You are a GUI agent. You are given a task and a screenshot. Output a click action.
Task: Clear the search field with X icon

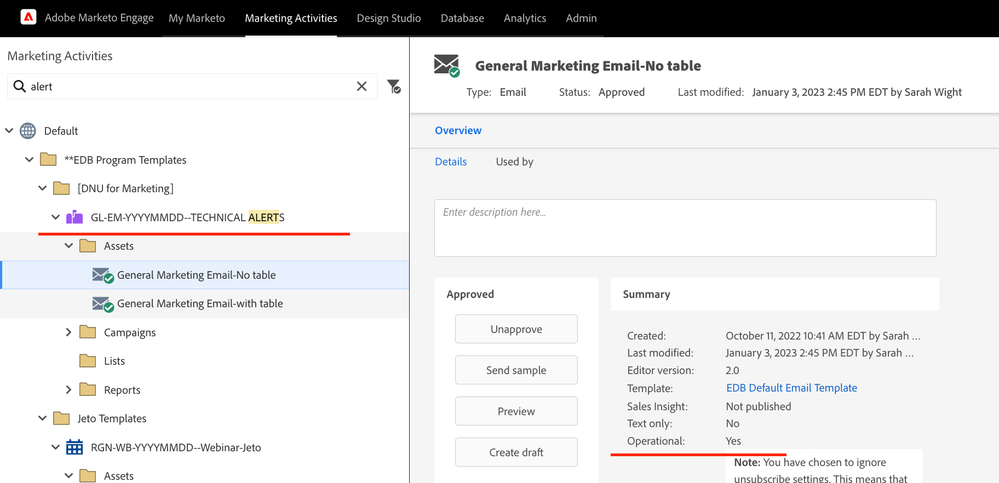362,87
